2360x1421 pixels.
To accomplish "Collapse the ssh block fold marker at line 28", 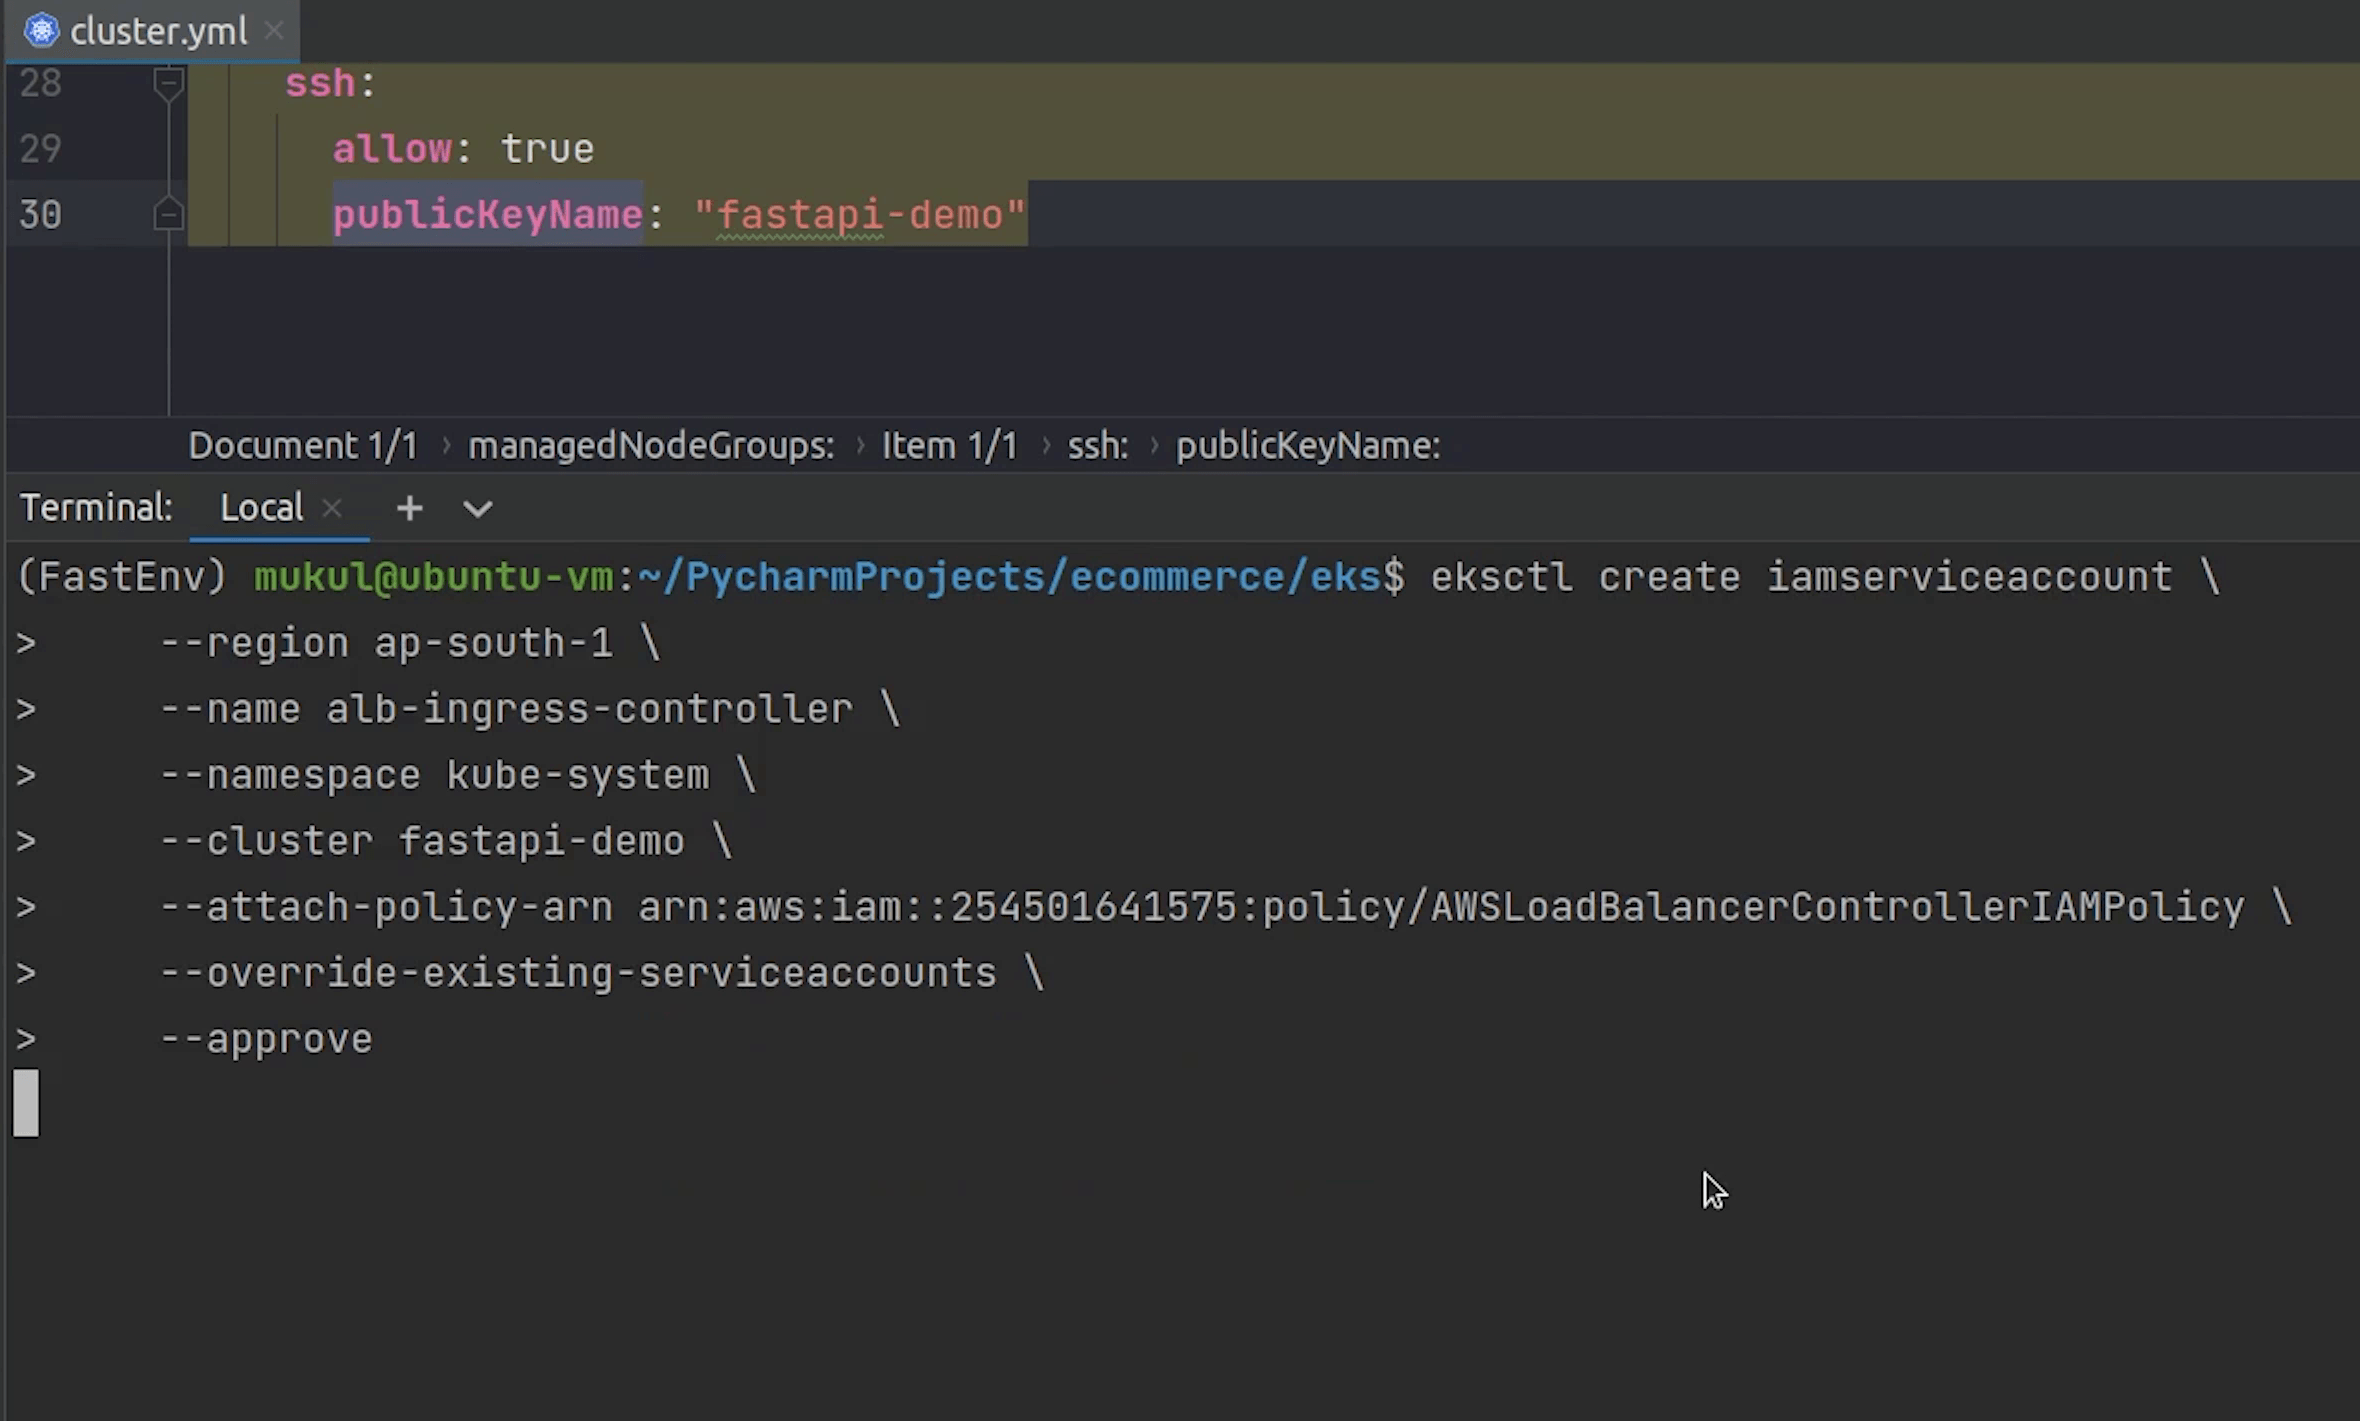I will coord(169,83).
